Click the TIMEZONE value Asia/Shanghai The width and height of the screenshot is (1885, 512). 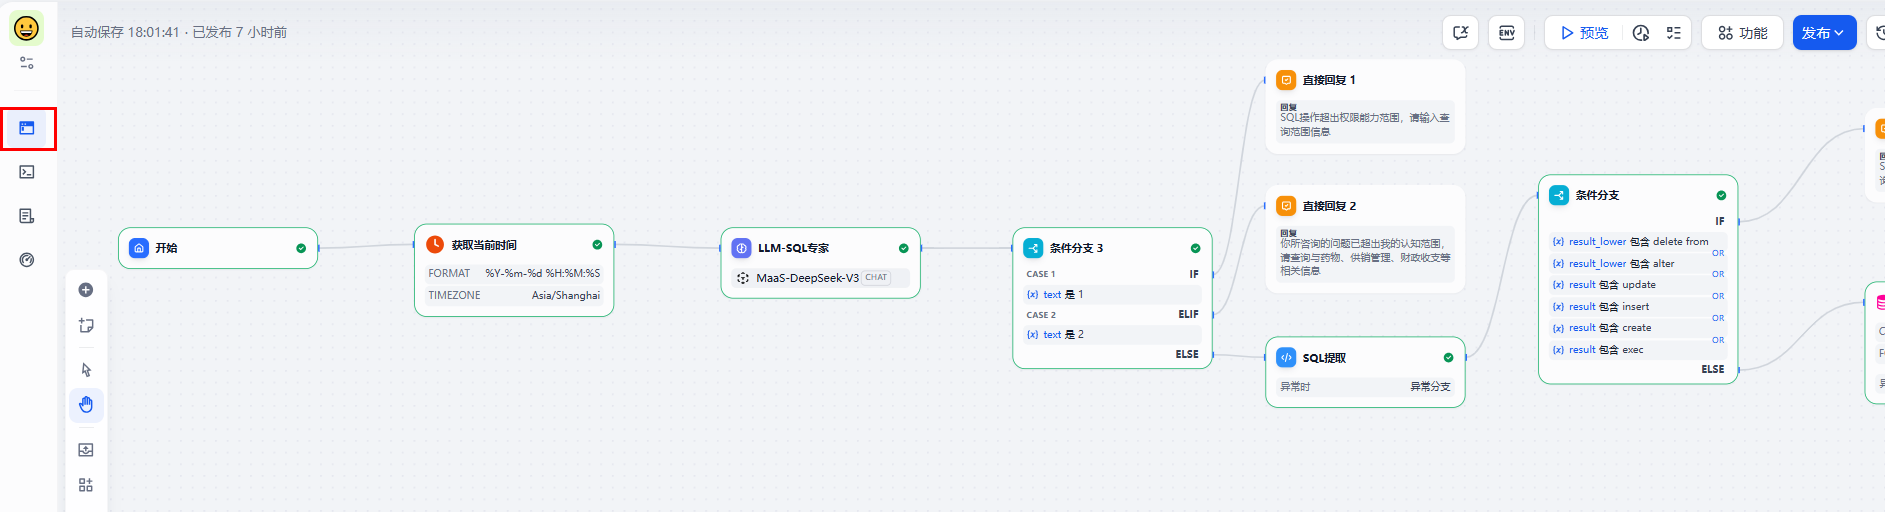[566, 295]
